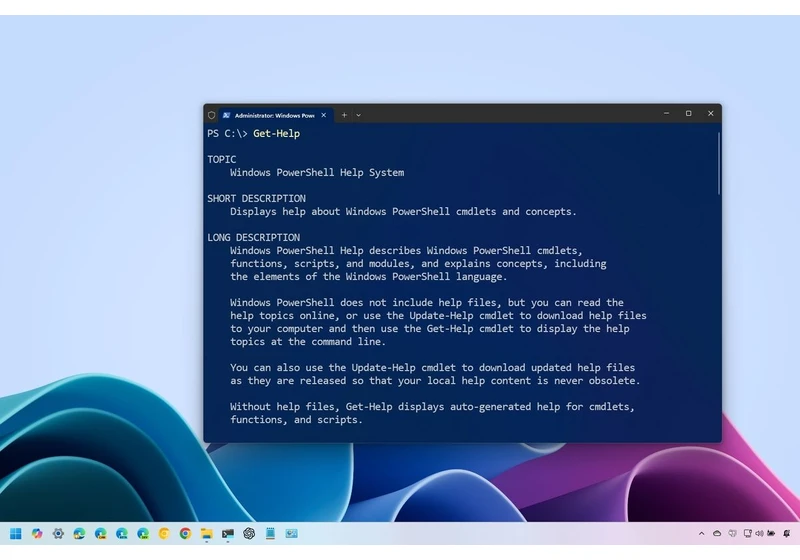Viewport: 800px width, 560px height.
Task: Open Notepad from the taskbar
Action: pyautogui.click(x=270, y=533)
